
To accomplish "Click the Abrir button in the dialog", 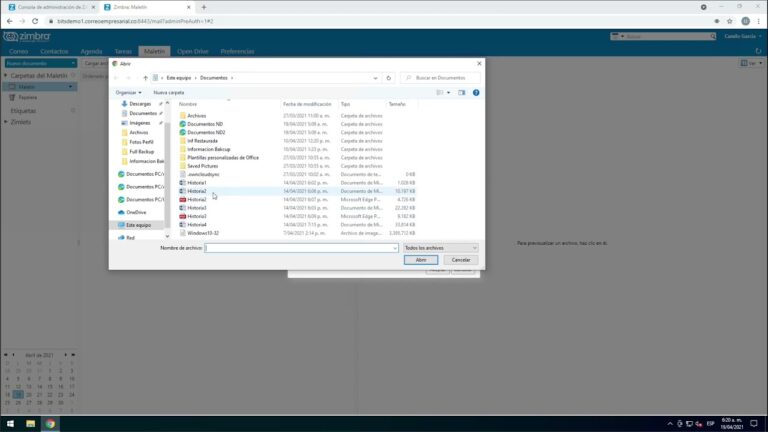I will [x=421, y=260].
